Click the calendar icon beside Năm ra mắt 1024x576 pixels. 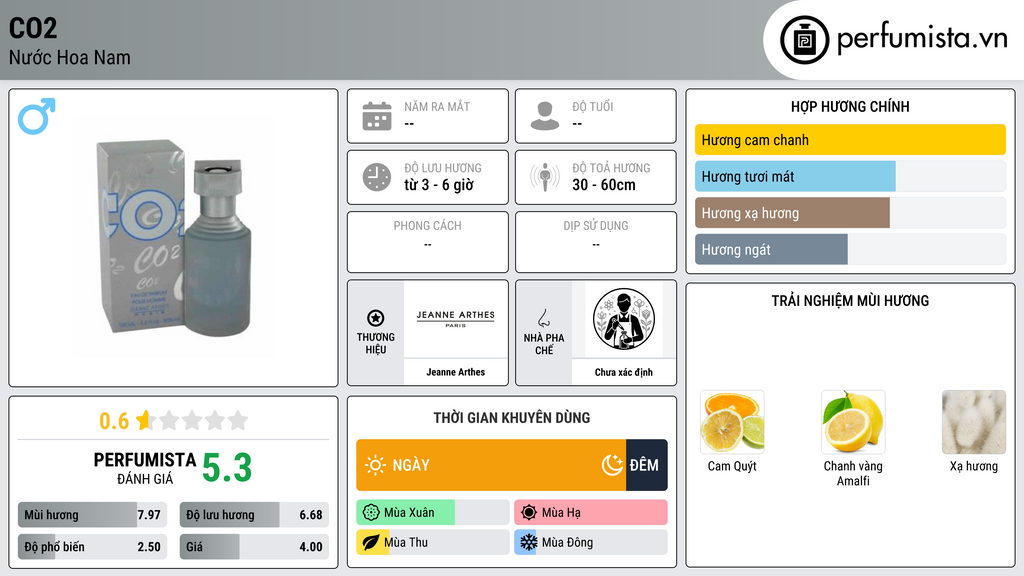(377, 116)
